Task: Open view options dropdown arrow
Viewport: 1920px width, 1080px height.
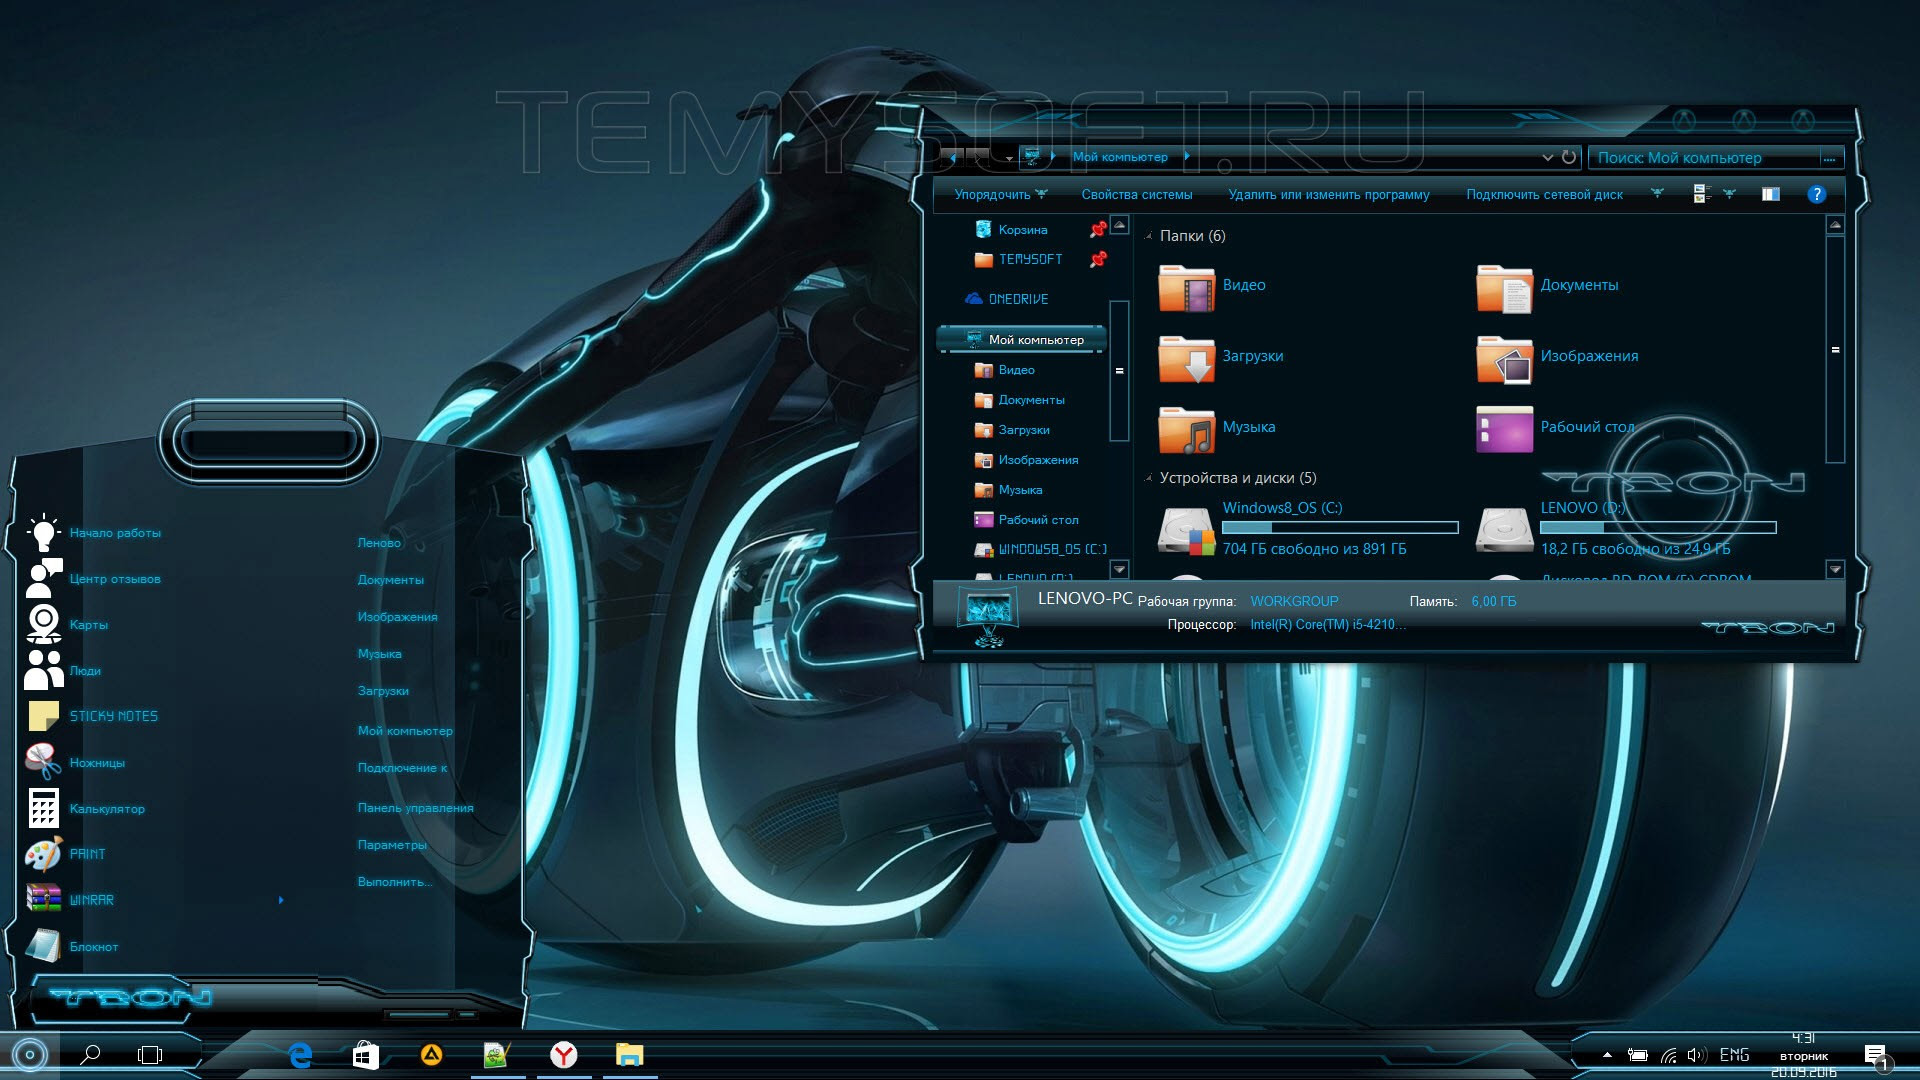Action: coord(1729,194)
